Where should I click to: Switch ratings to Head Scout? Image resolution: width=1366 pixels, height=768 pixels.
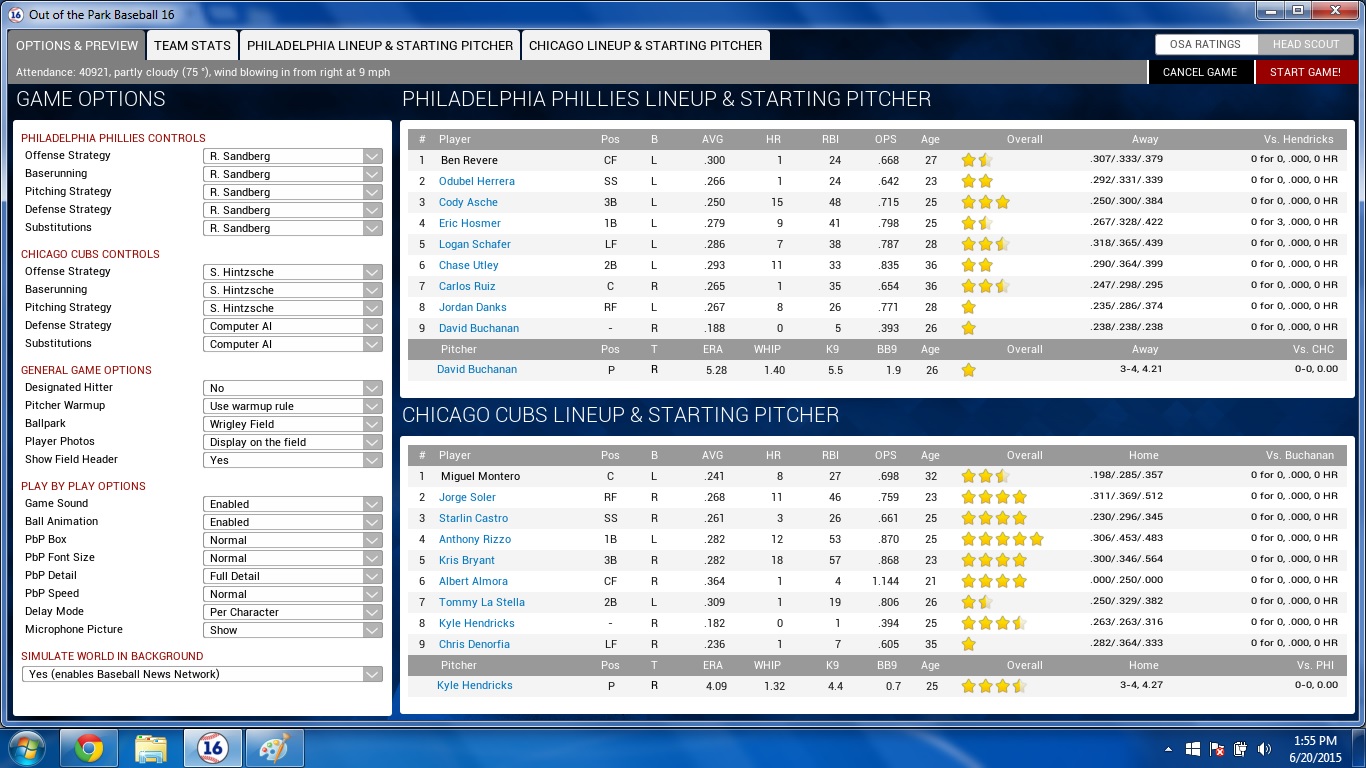[1306, 44]
